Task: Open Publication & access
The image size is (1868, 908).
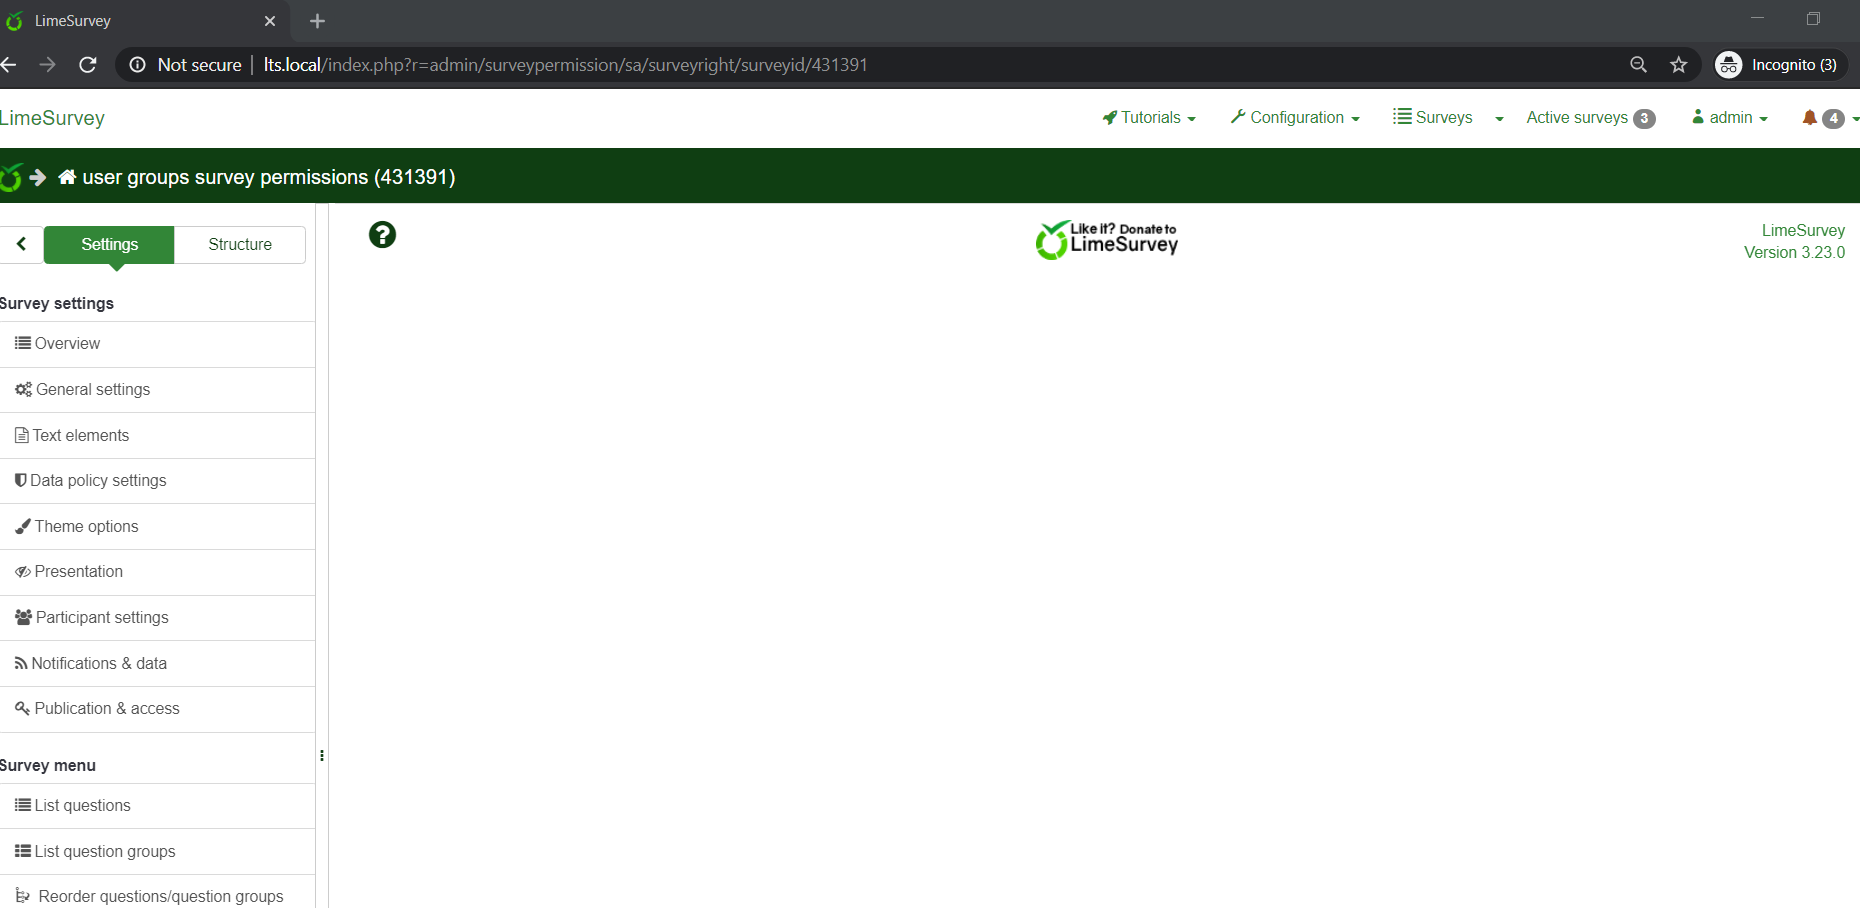Action: coord(157,709)
